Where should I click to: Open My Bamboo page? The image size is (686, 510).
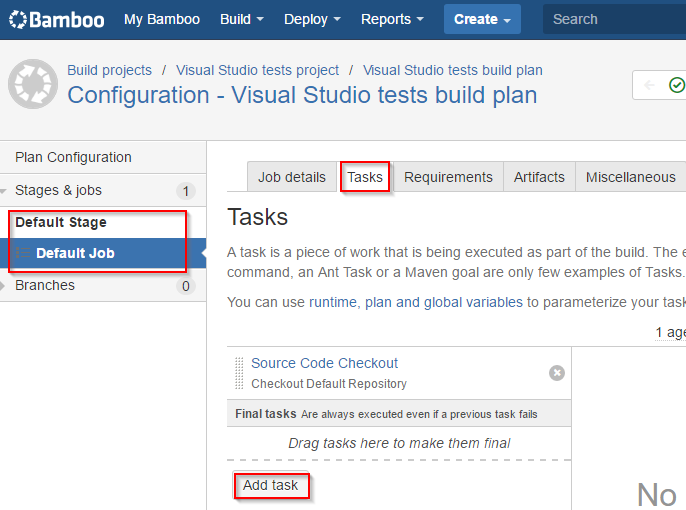(x=162, y=19)
